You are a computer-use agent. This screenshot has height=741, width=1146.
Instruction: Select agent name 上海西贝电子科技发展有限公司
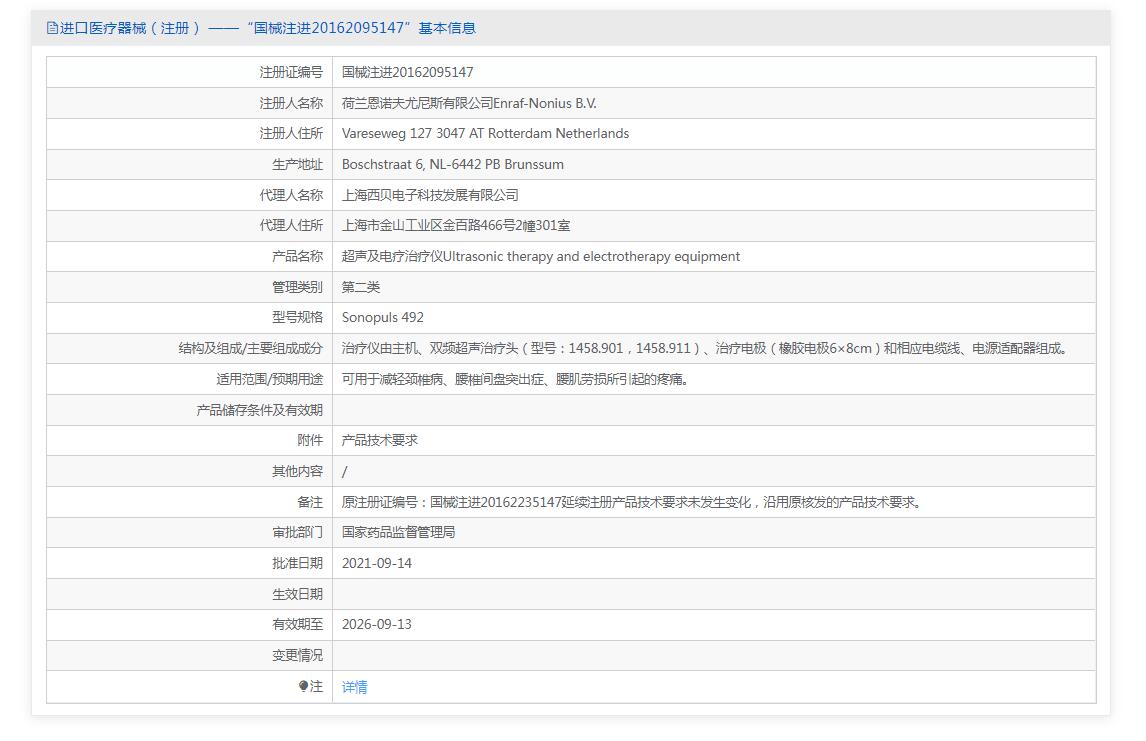click(x=430, y=195)
